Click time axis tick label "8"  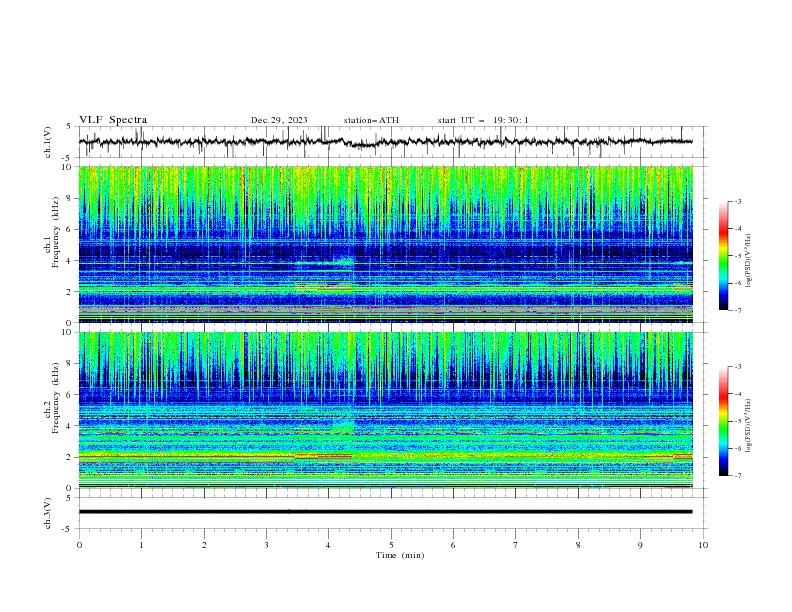[x=578, y=545]
